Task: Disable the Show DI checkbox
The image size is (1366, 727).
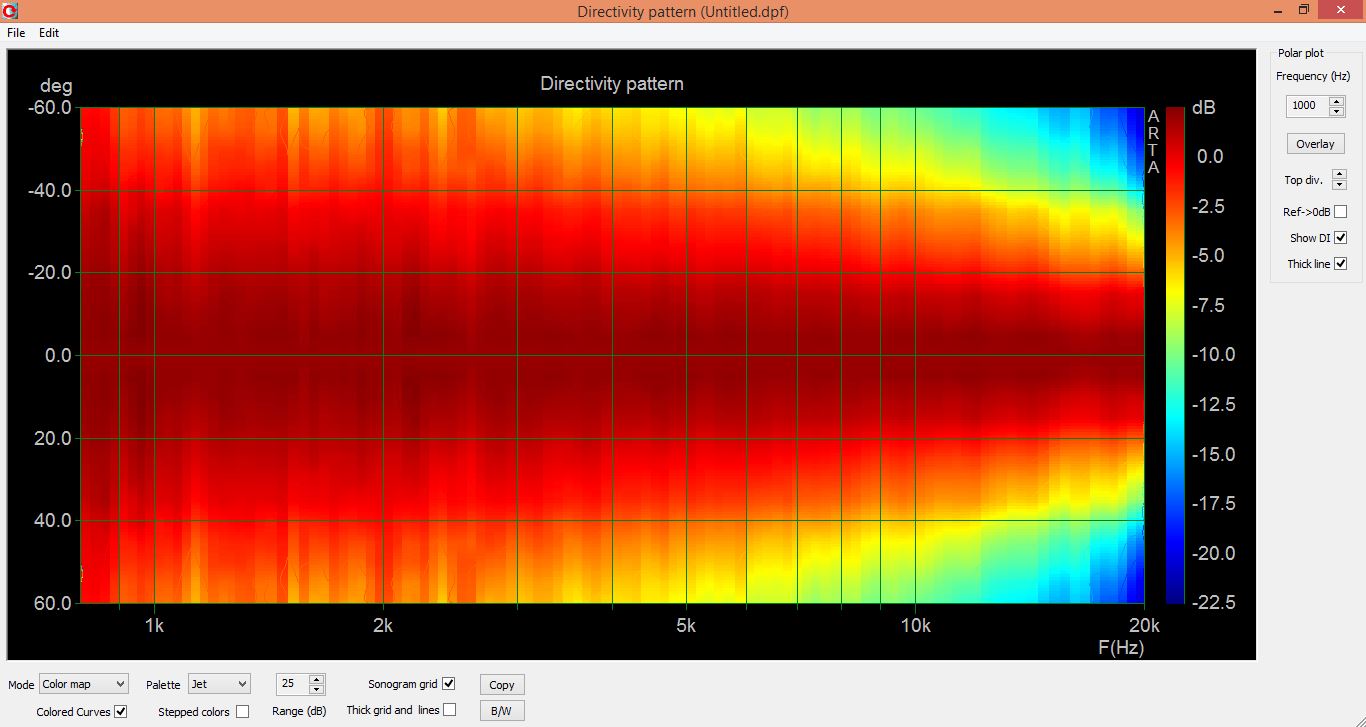Action: point(1341,238)
